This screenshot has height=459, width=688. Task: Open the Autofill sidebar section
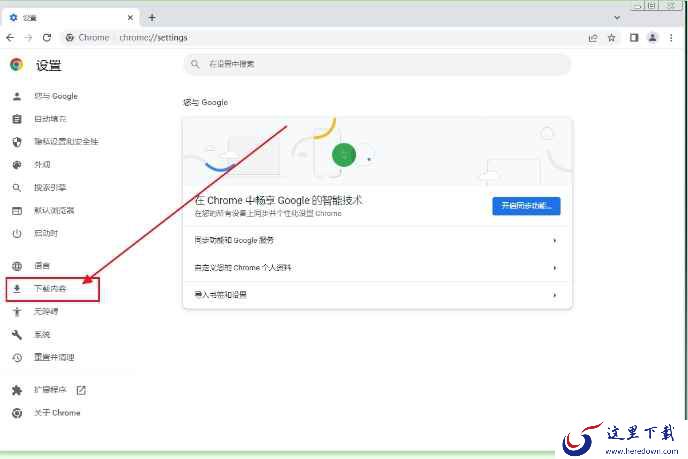coord(50,119)
